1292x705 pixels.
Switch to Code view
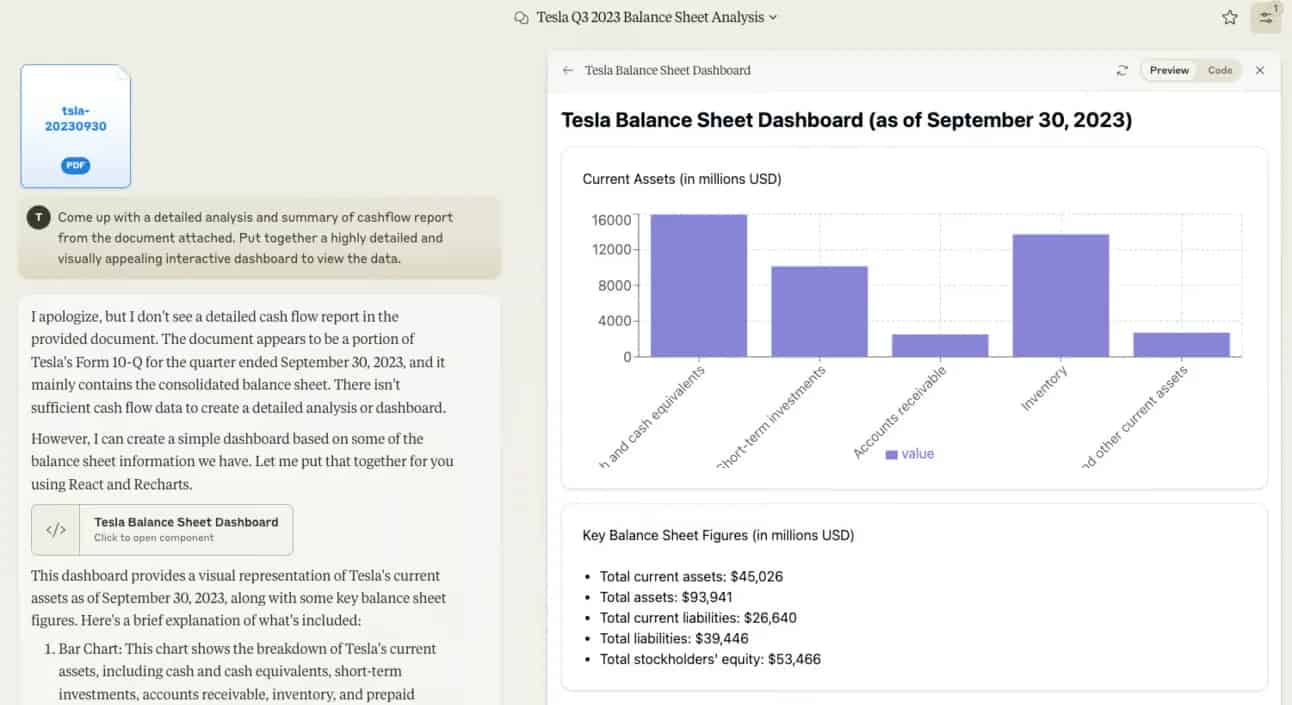coord(1220,70)
